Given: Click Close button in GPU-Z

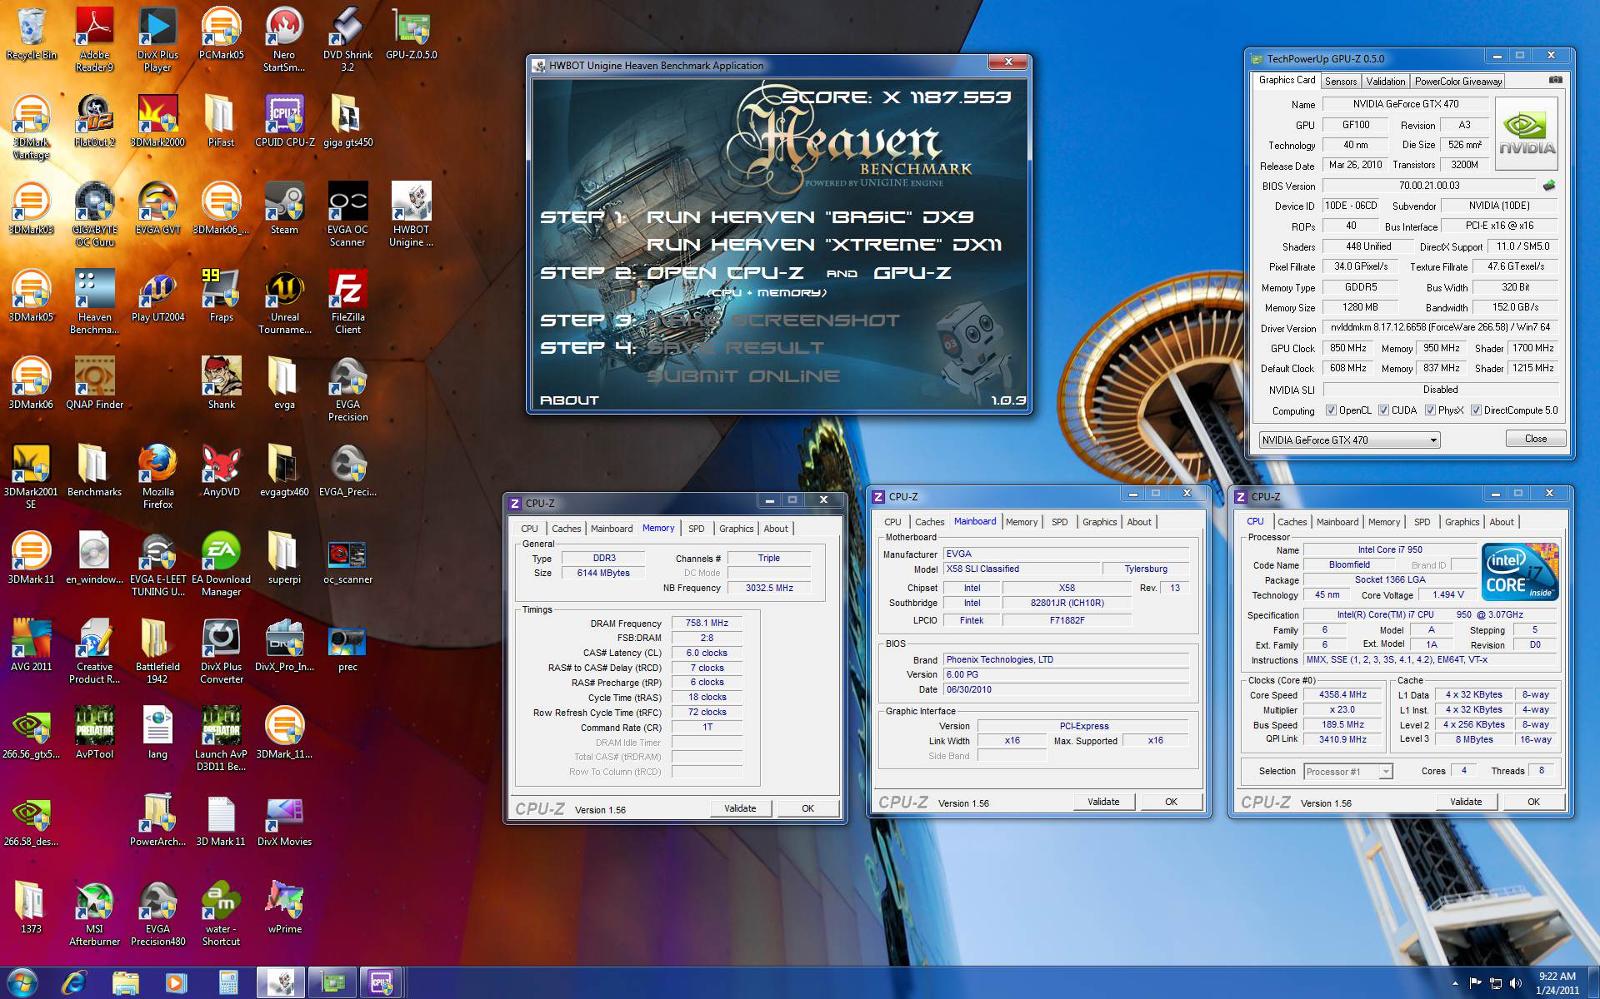Looking at the screenshot, I should tap(1536, 439).
